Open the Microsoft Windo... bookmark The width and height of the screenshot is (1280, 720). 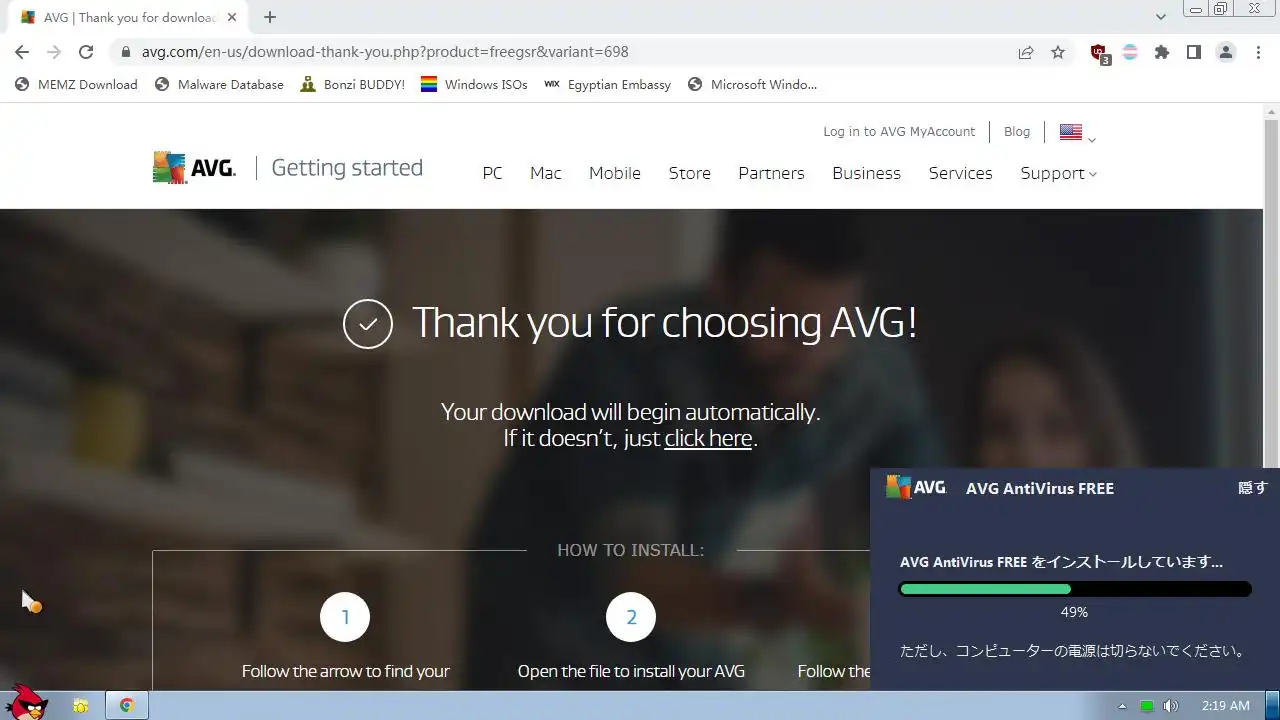[752, 84]
